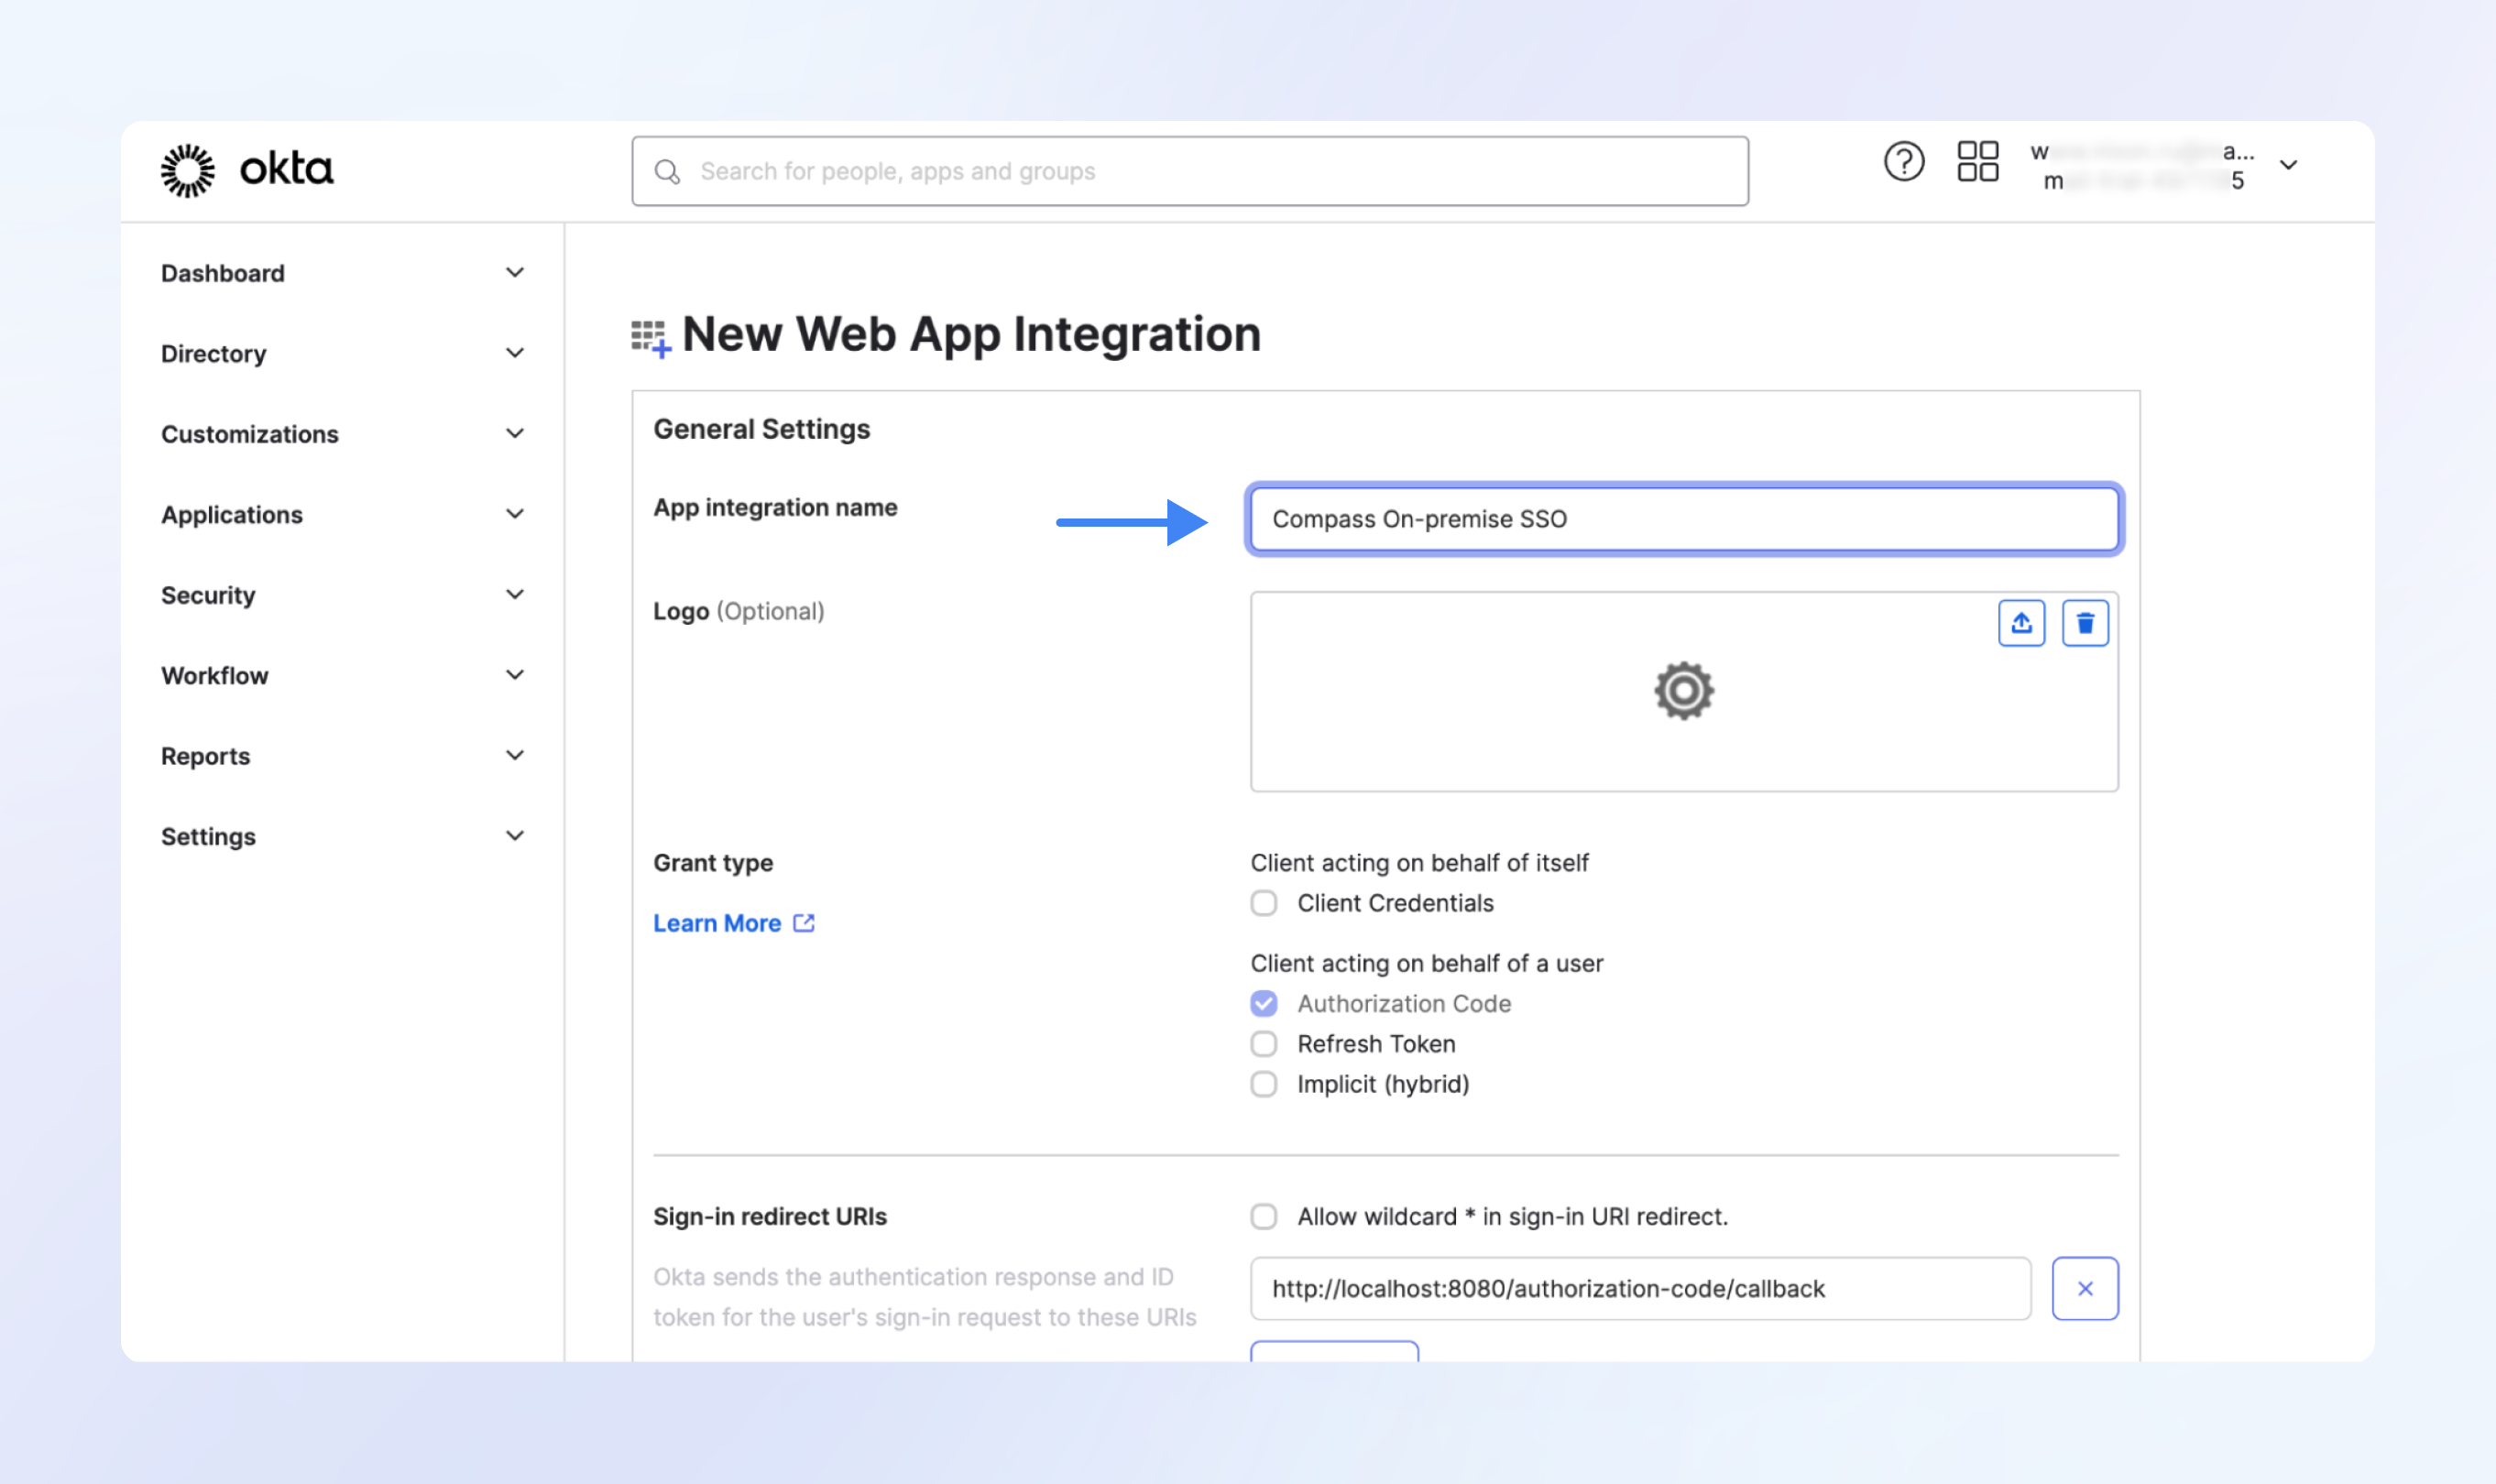Open the help question mark icon

[x=1904, y=162]
